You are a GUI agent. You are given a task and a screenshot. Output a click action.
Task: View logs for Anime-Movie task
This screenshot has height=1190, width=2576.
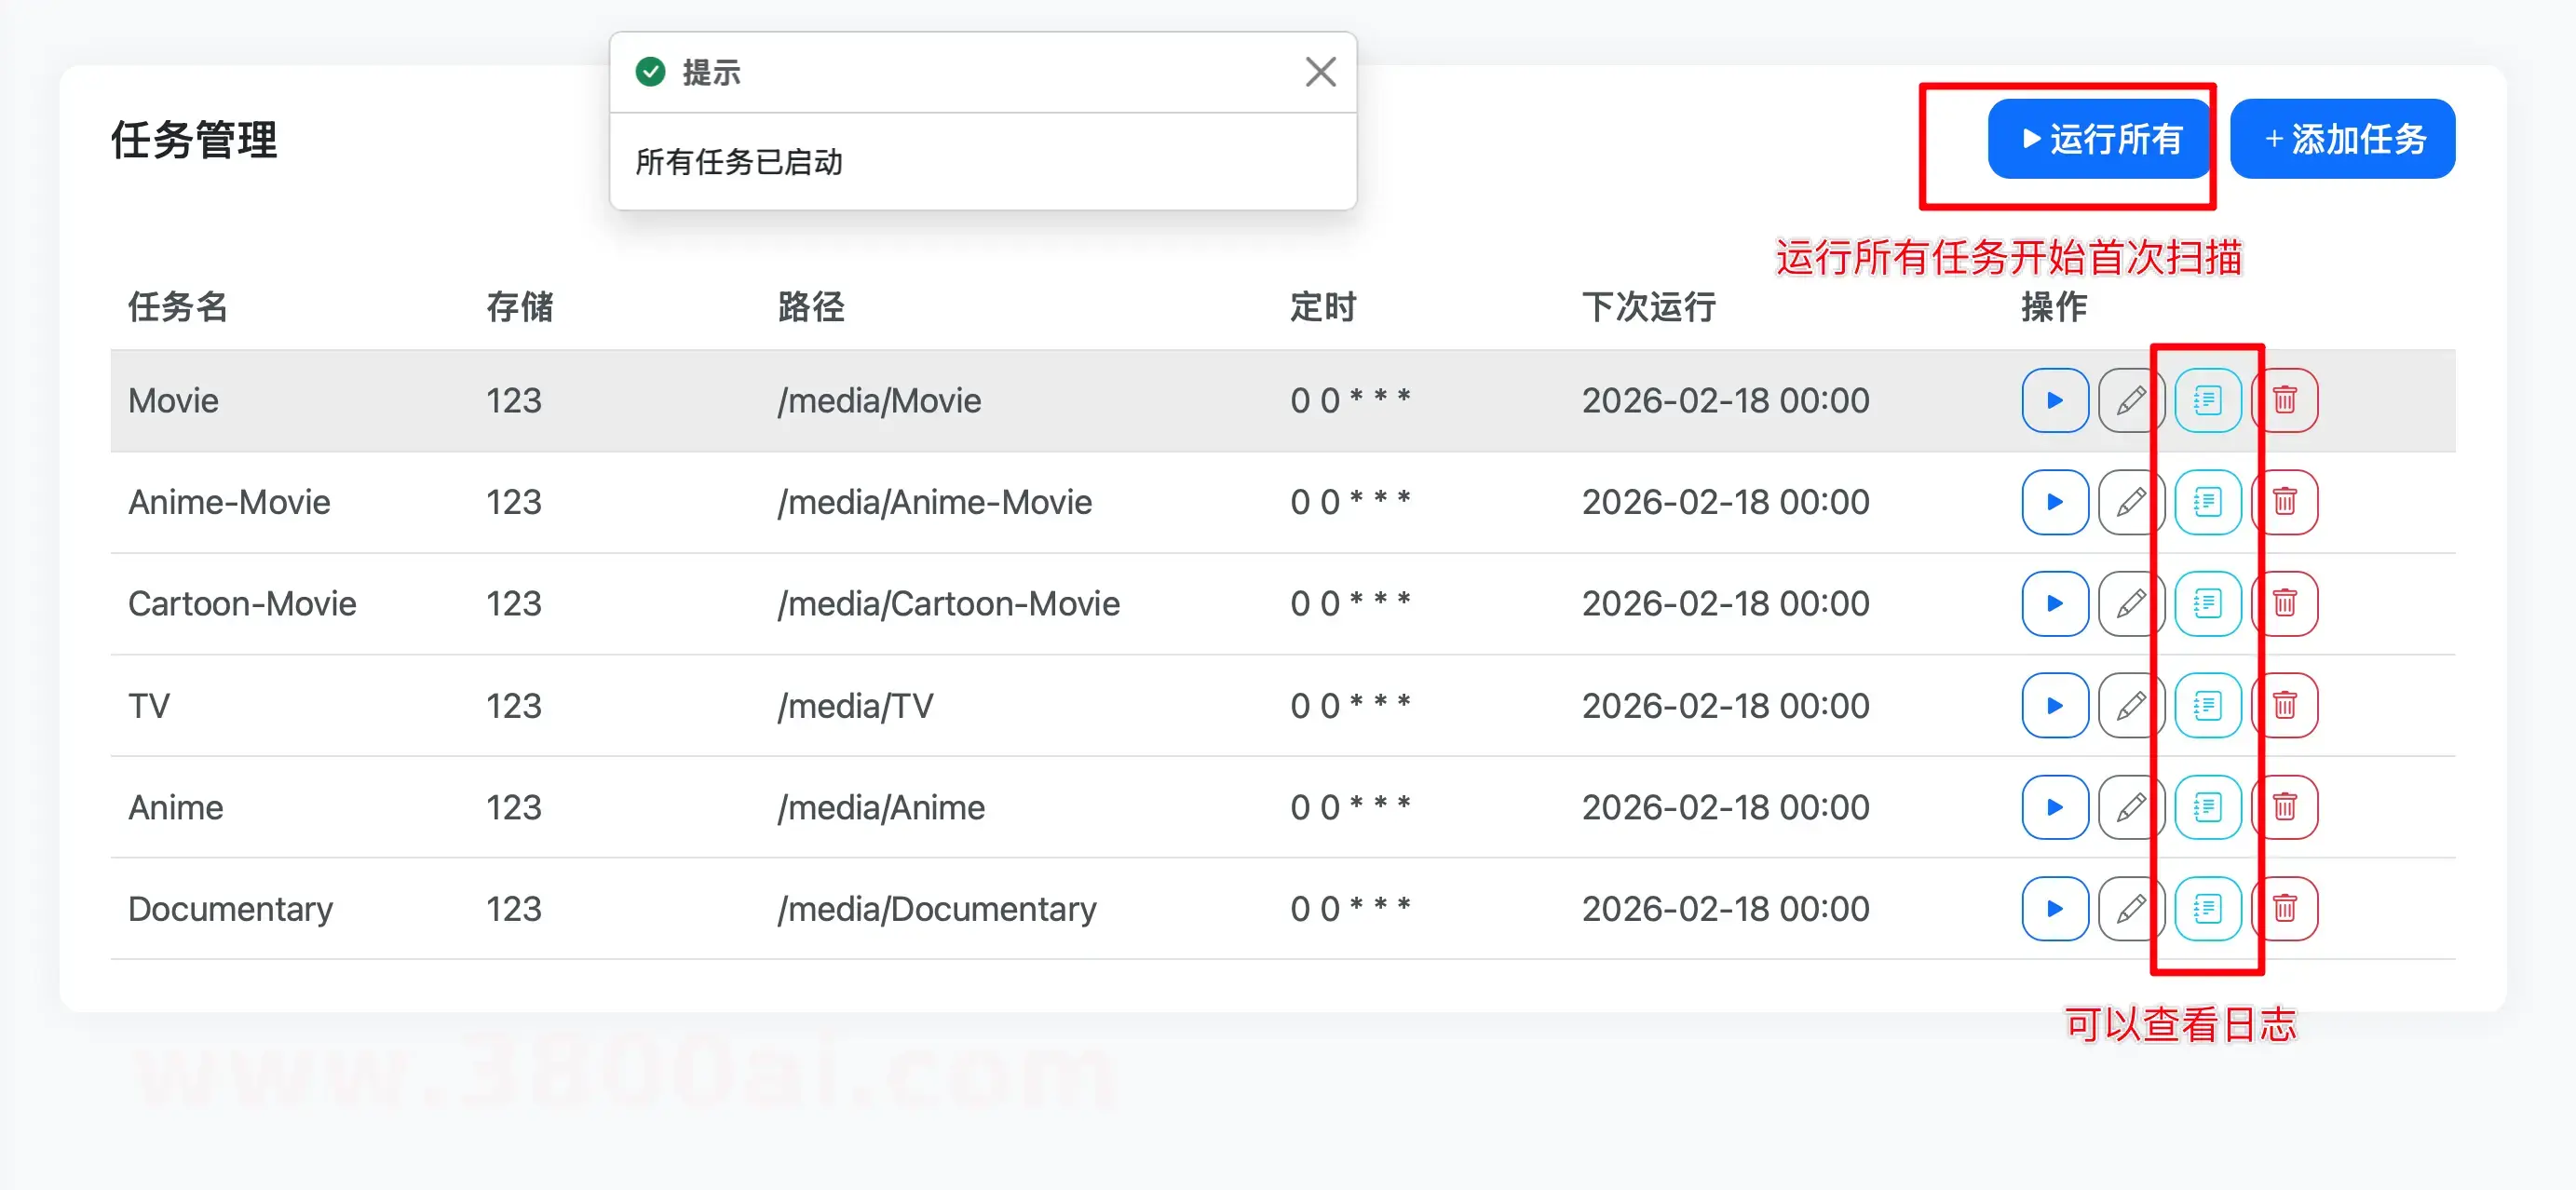(x=2207, y=502)
